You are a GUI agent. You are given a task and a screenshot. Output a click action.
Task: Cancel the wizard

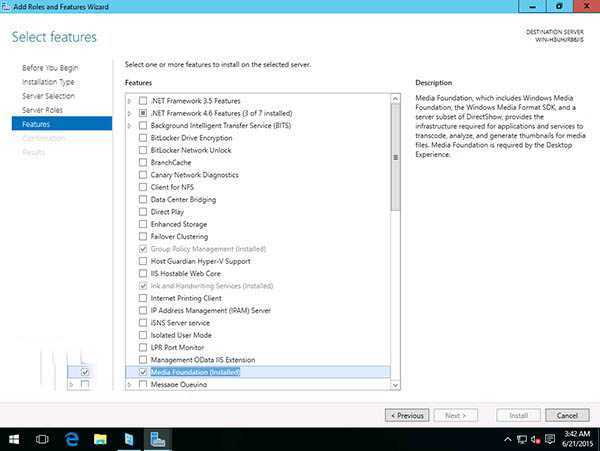(567, 415)
